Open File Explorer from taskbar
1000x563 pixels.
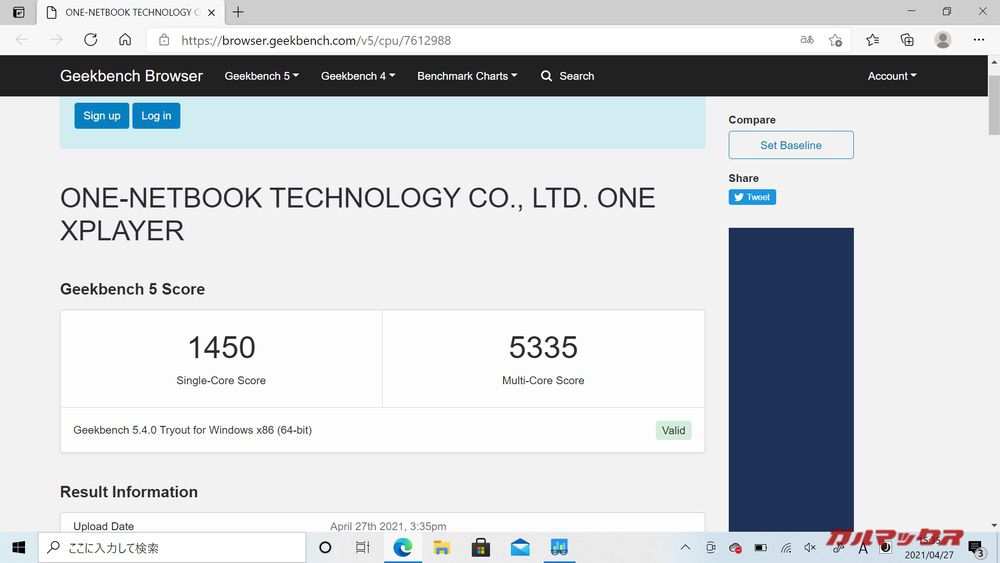coord(442,547)
